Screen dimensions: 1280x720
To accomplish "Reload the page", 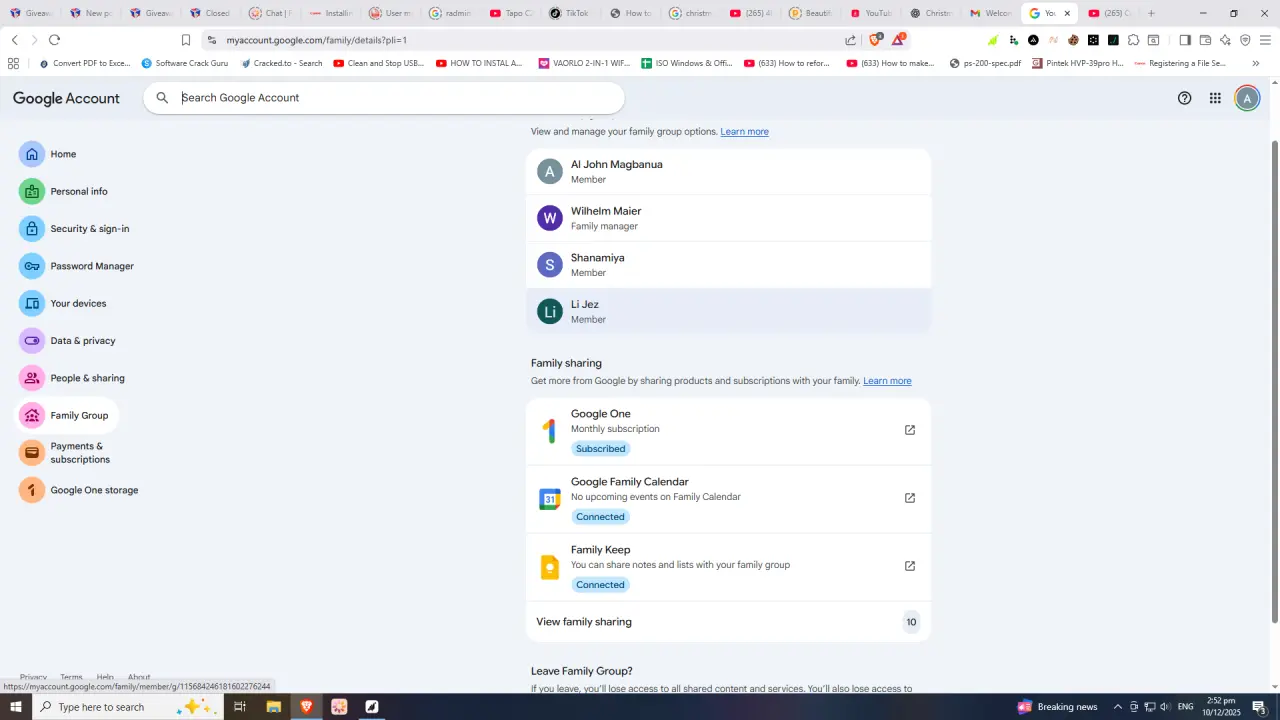I will pyautogui.click(x=54, y=40).
